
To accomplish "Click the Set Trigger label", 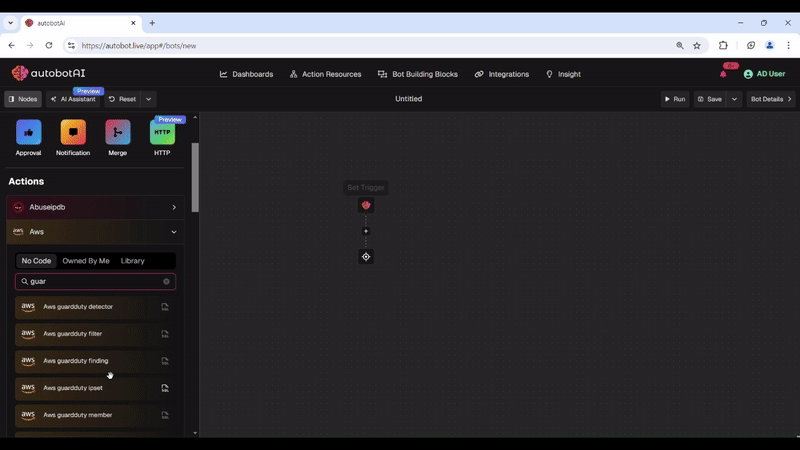I will tap(366, 188).
